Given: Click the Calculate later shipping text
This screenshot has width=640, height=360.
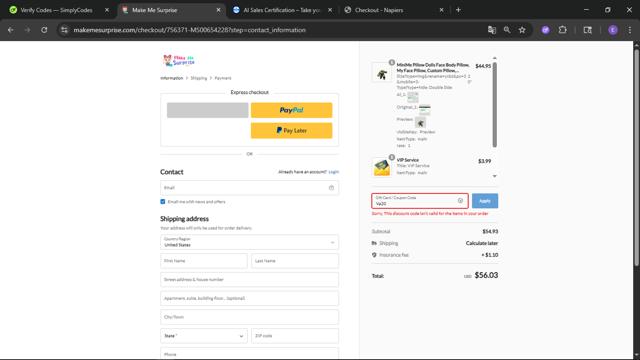Looking at the screenshot, I should tap(482, 243).
